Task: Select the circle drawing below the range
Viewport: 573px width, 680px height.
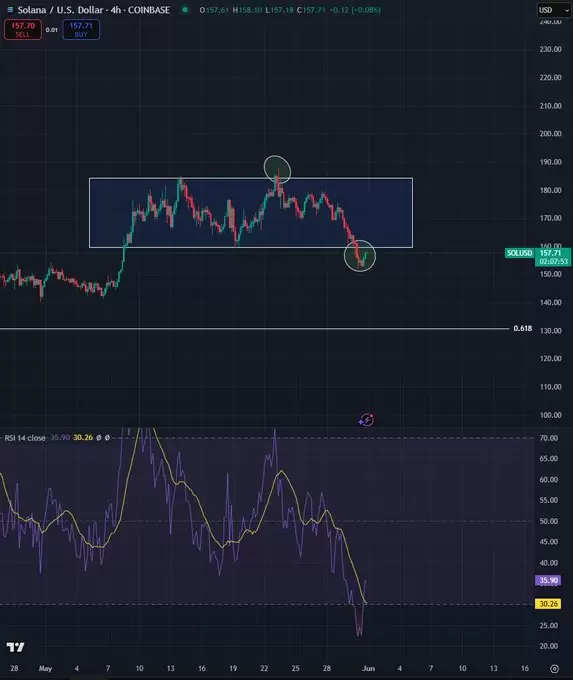Action: pos(360,255)
